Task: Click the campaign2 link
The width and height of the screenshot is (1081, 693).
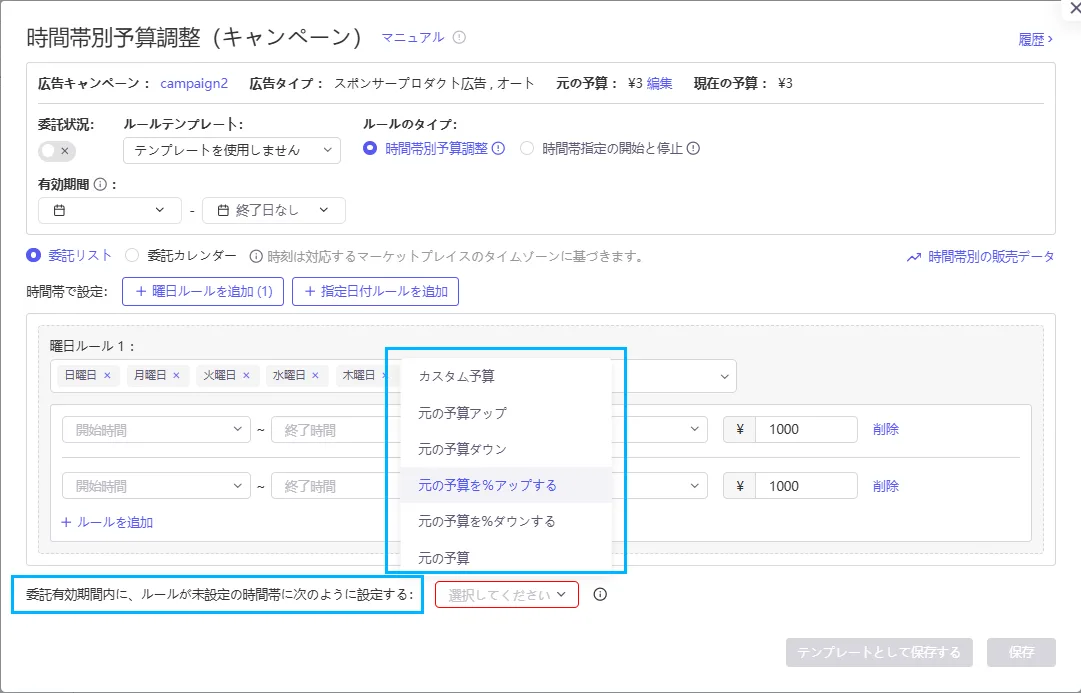Action: [x=194, y=83]
